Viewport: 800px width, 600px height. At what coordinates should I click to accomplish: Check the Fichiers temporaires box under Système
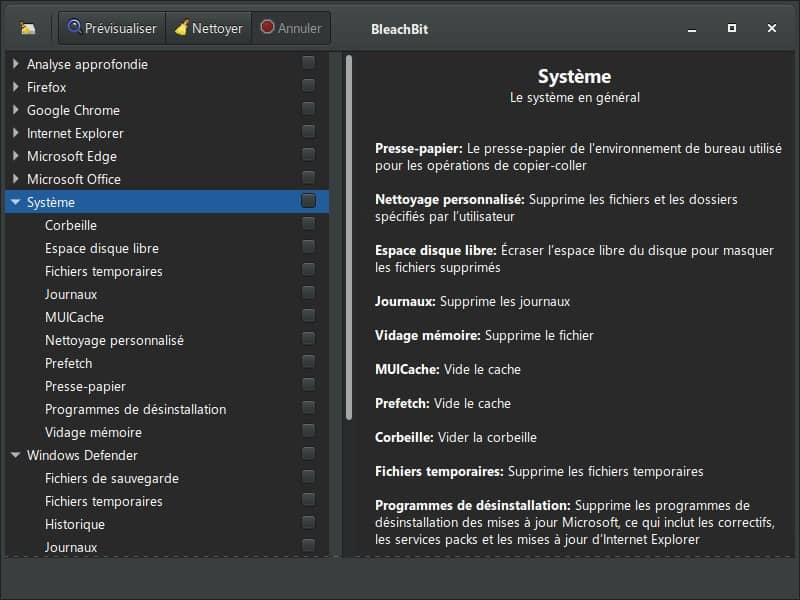tap(308, 269)
